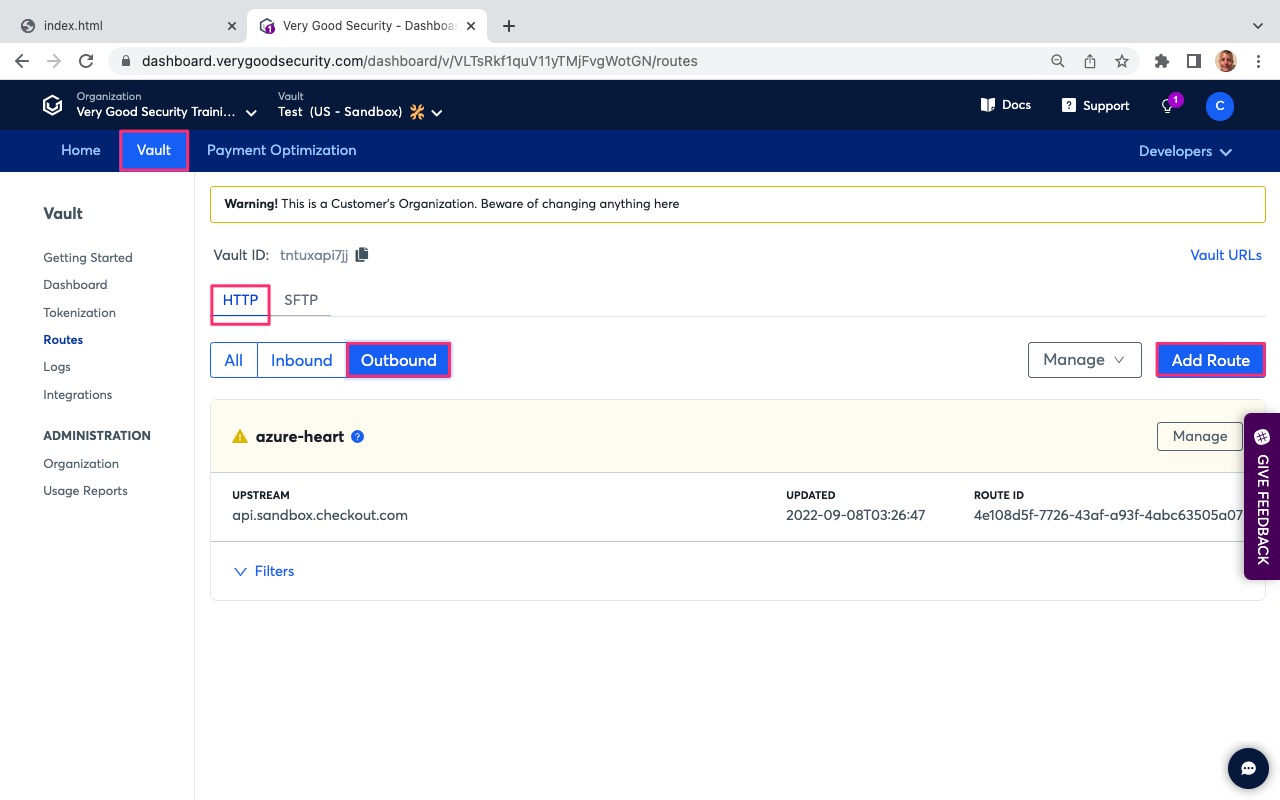This screenshot has width=1280, height=800.
Task: Open the Chrome extensions puzzle icon
Action: pos(1161,61)
